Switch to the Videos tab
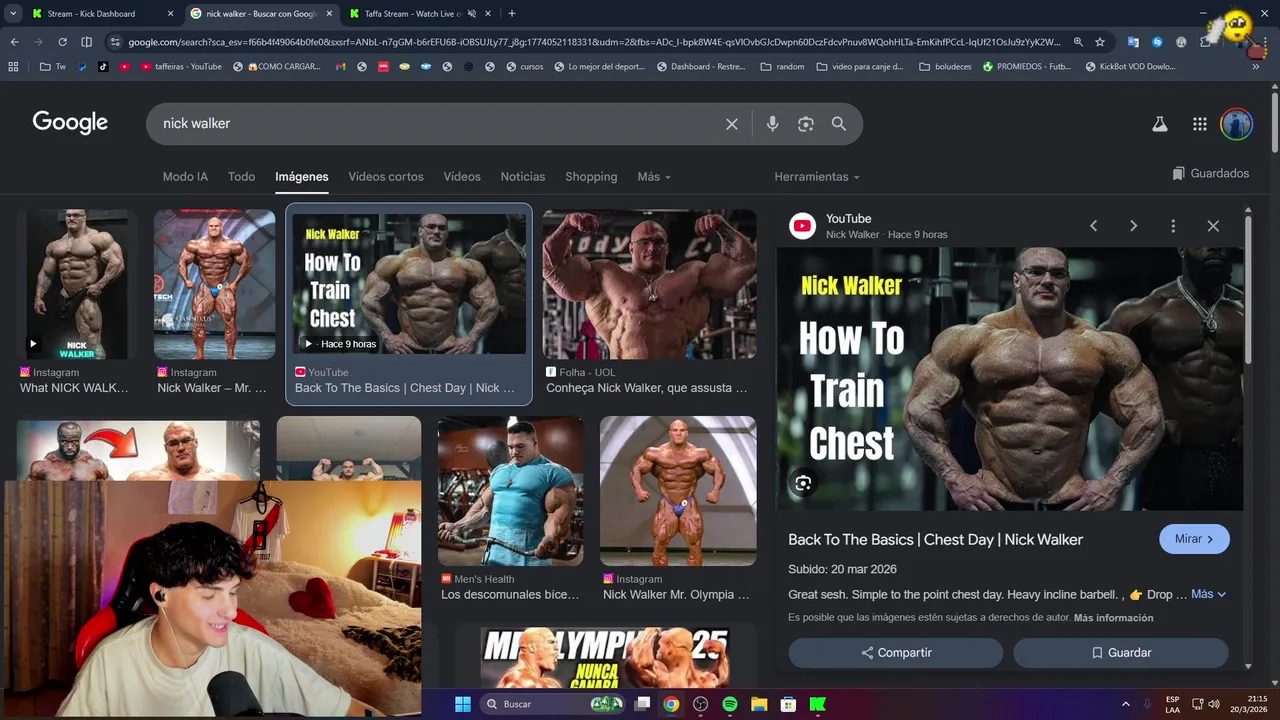The width and height of the screenshot is (1280, 720). click(462, 177)
